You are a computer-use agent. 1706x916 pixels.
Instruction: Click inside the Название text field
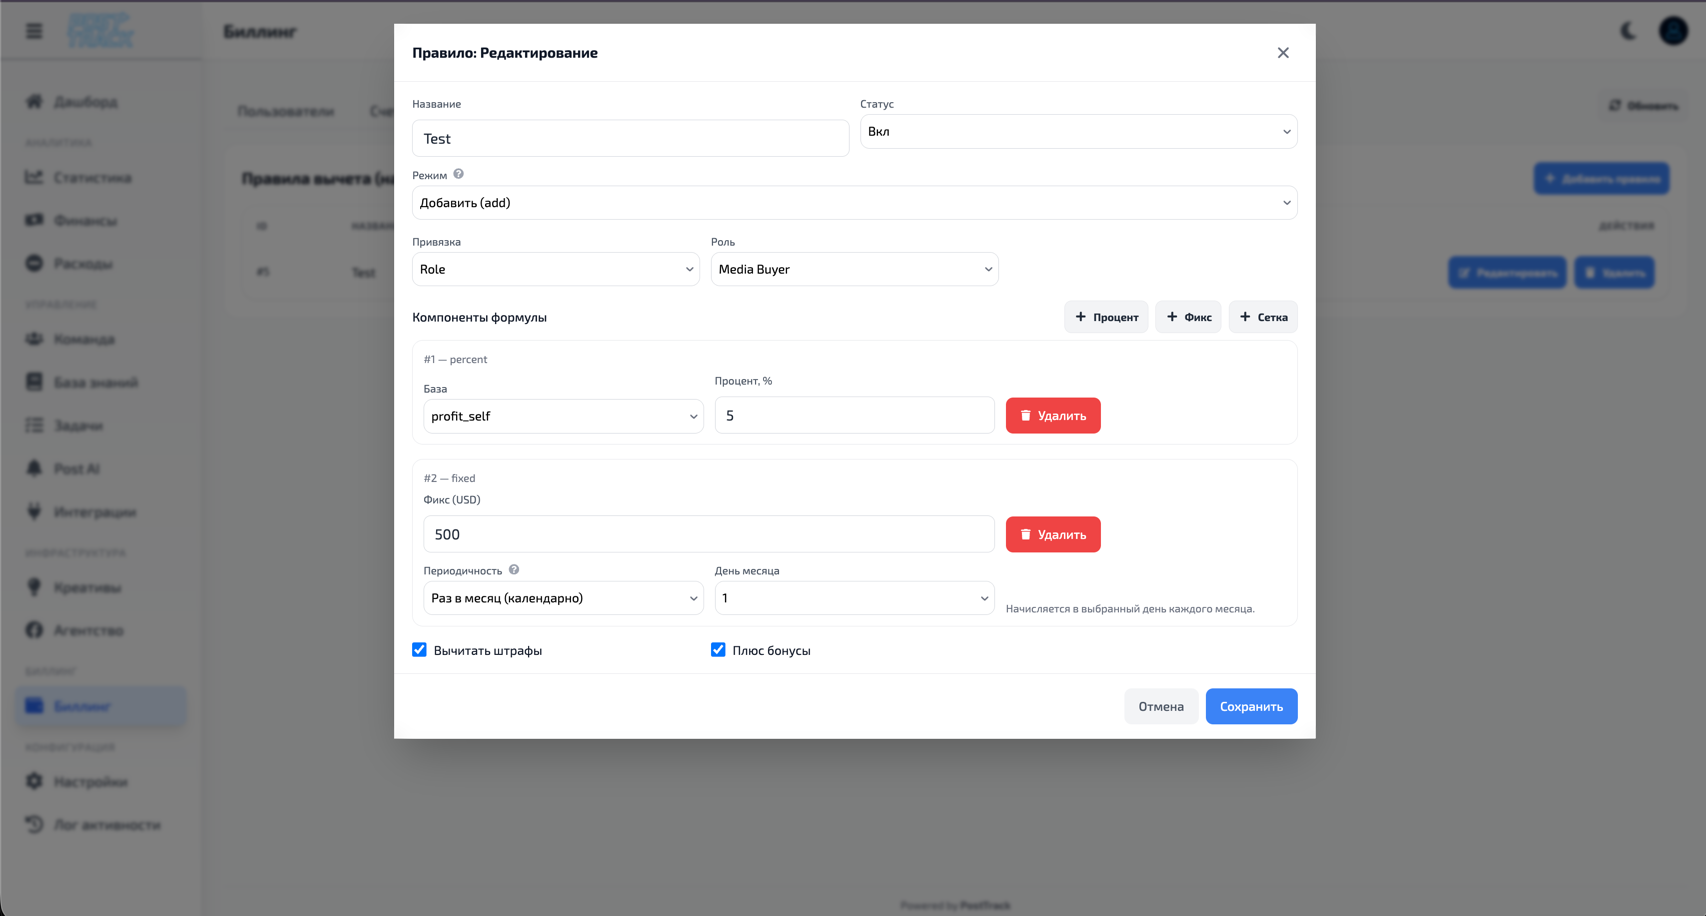[630, 138]
